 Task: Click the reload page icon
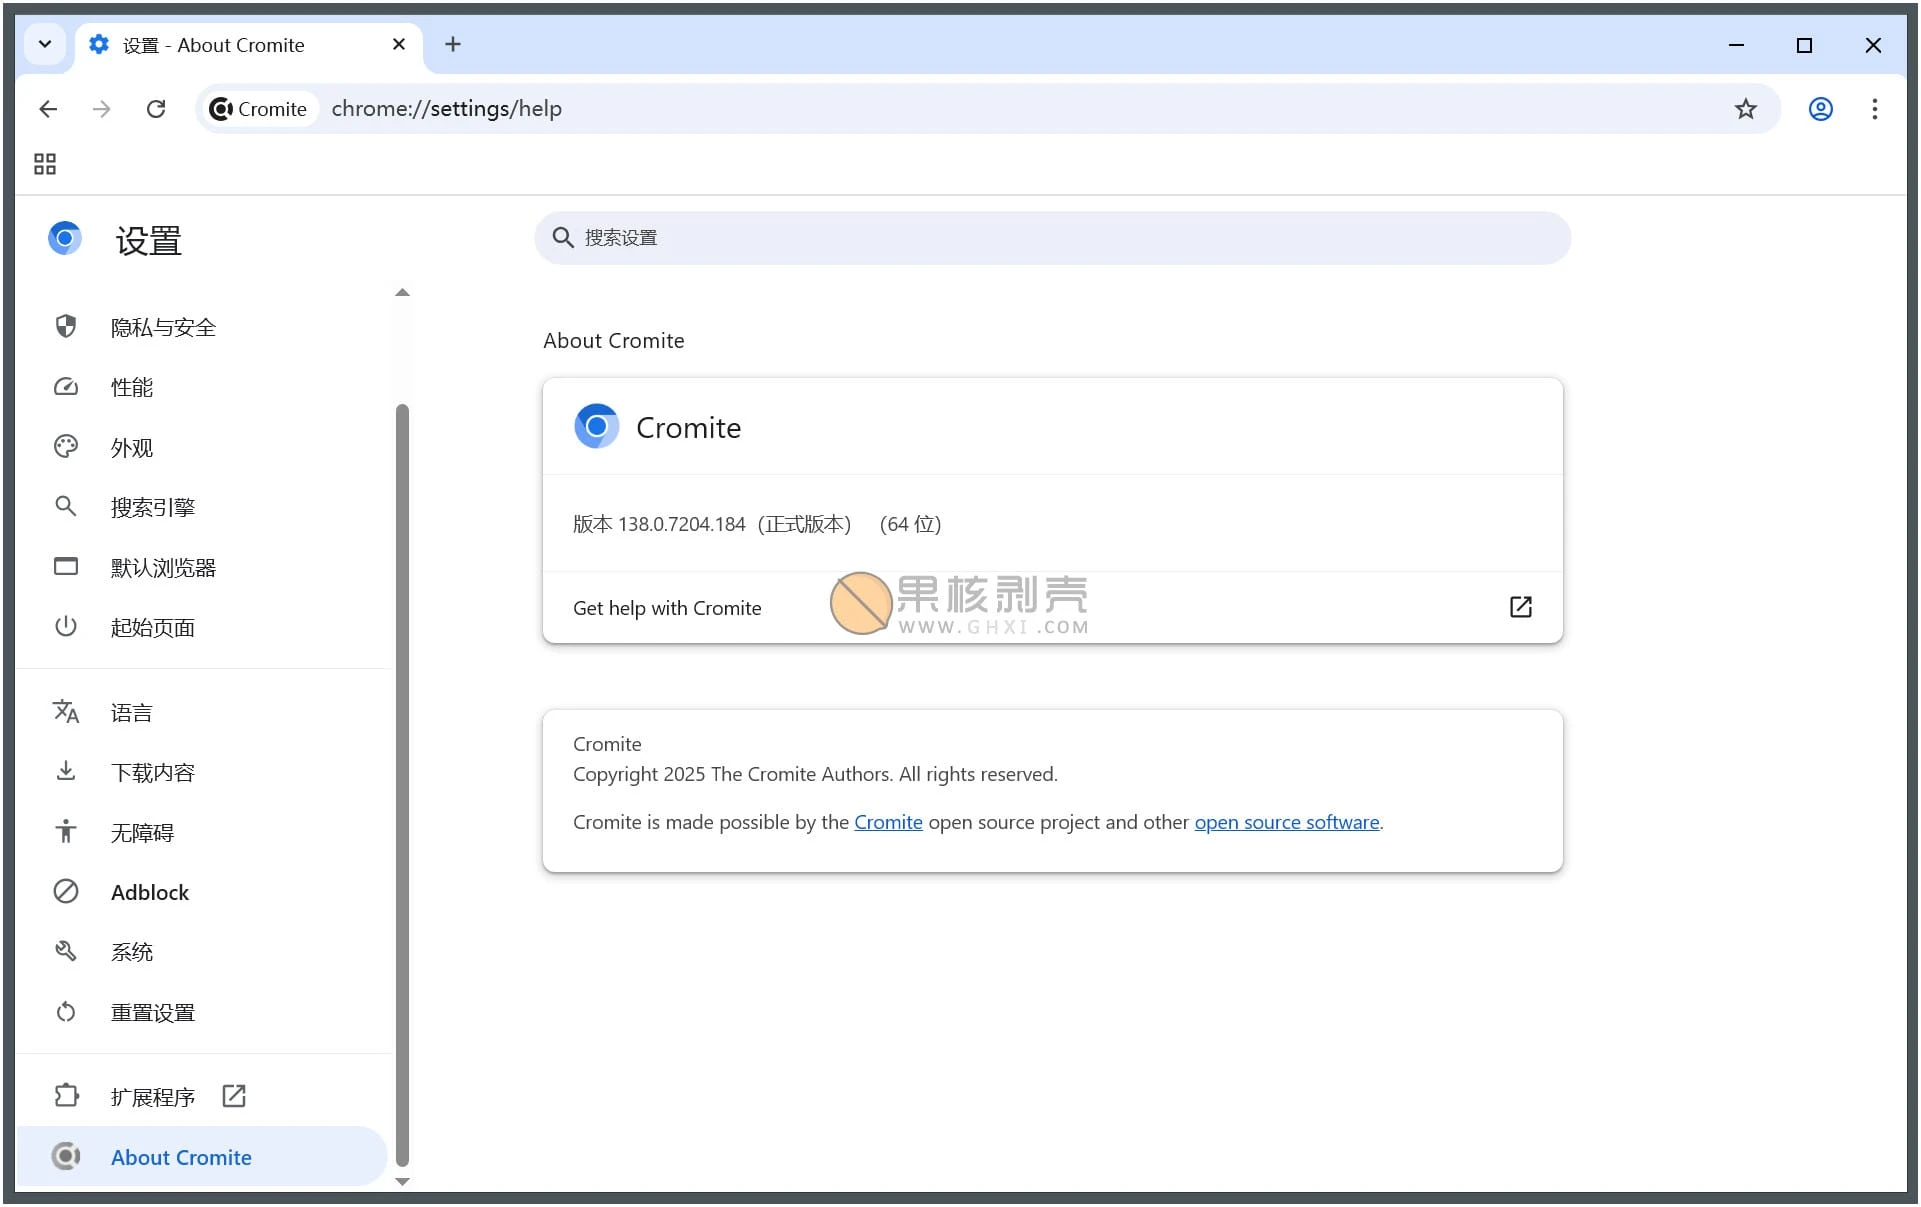click(156, 109)
